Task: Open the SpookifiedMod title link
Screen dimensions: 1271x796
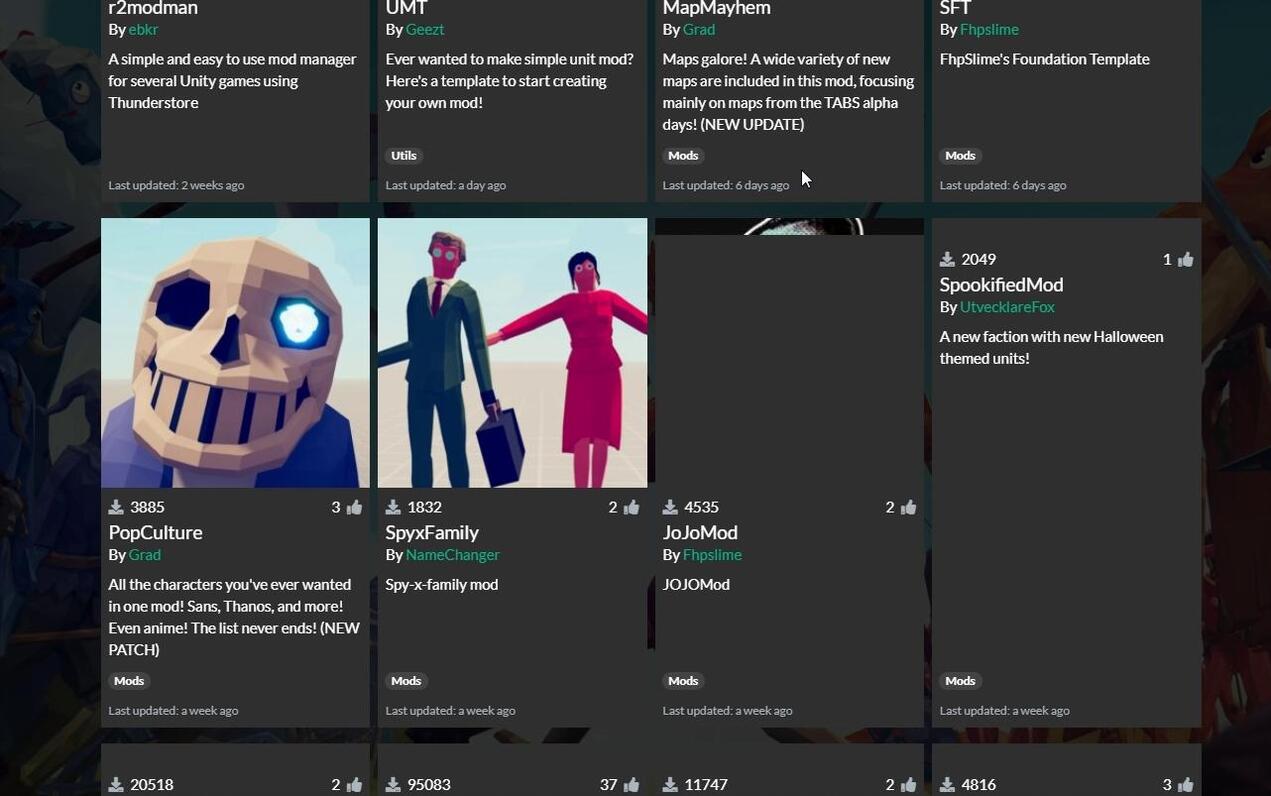Action: tap(1001, 284)
